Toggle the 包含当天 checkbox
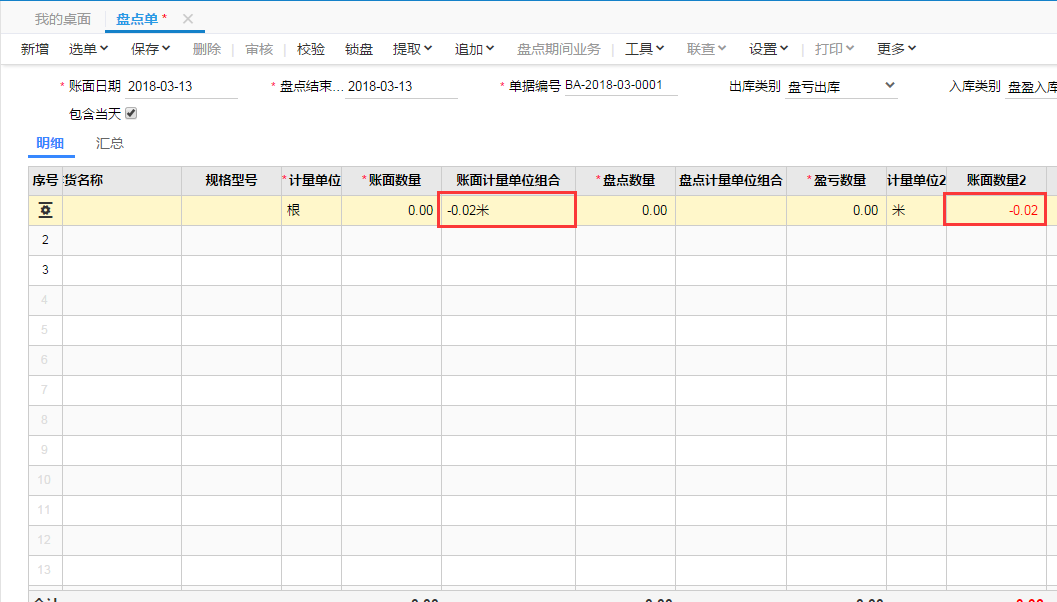The image size is (1057, 602). (131, 113)
